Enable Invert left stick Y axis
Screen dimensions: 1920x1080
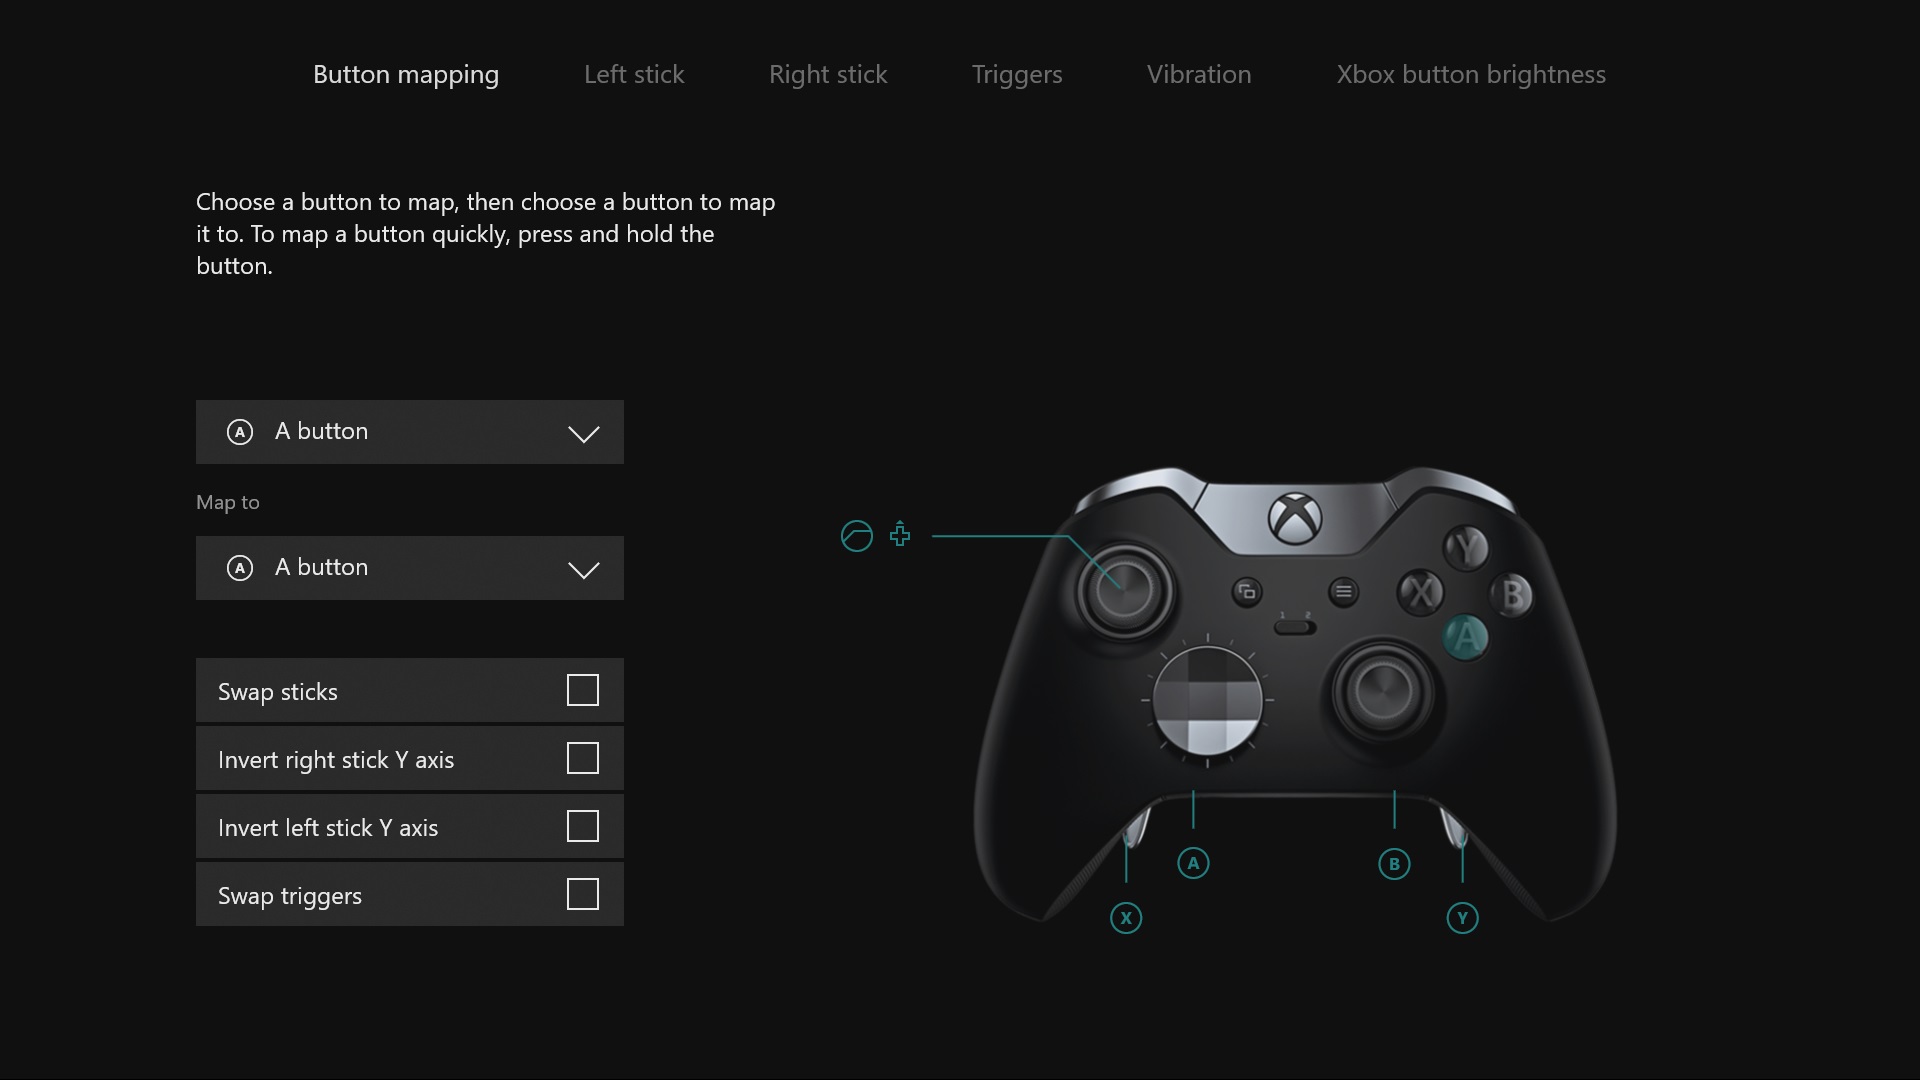[x=582, y=825]
